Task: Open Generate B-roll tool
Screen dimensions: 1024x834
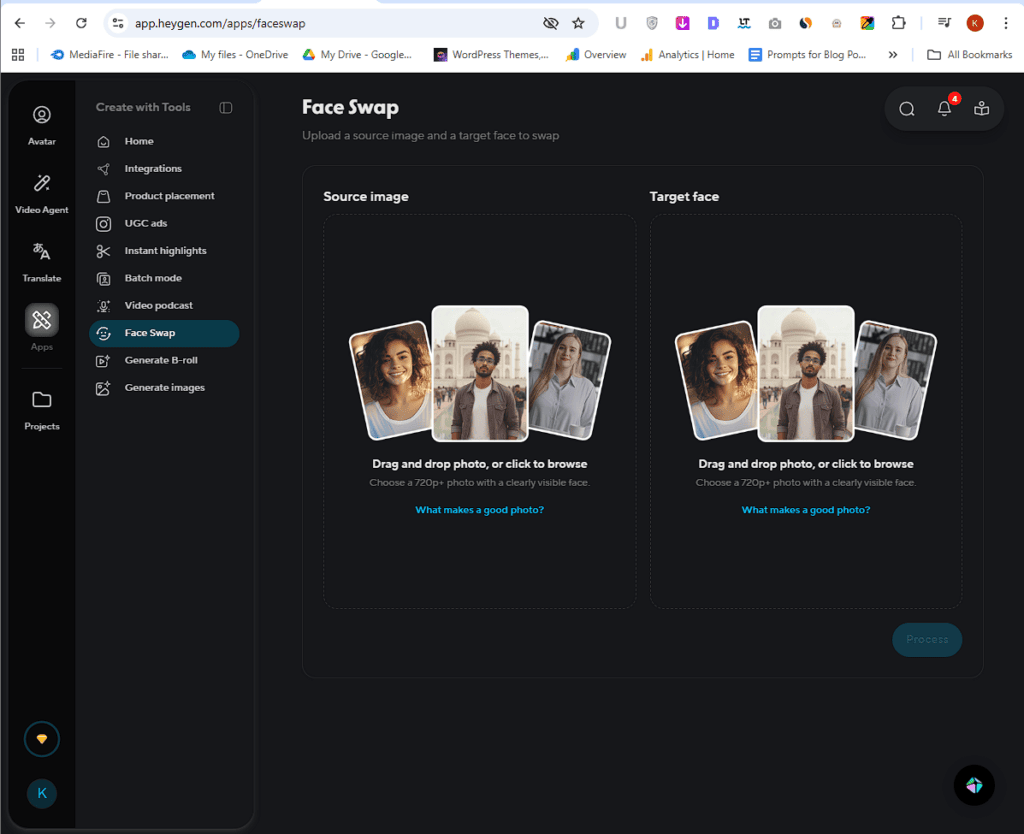Action: point(164,361)
